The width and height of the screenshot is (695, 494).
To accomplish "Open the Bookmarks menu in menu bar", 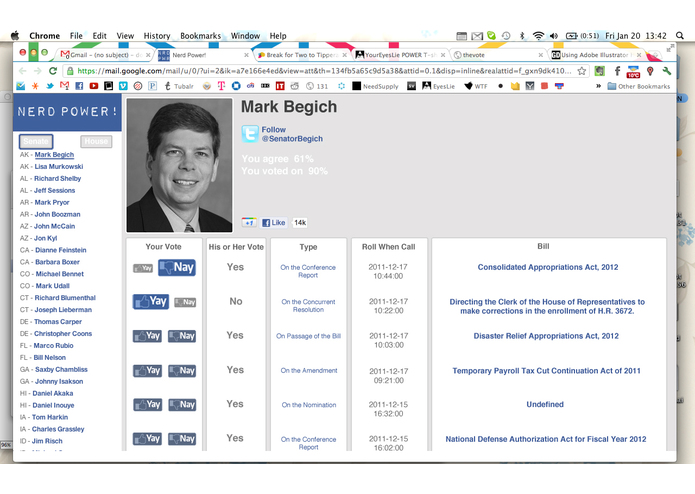I will [x=200, y=36].
